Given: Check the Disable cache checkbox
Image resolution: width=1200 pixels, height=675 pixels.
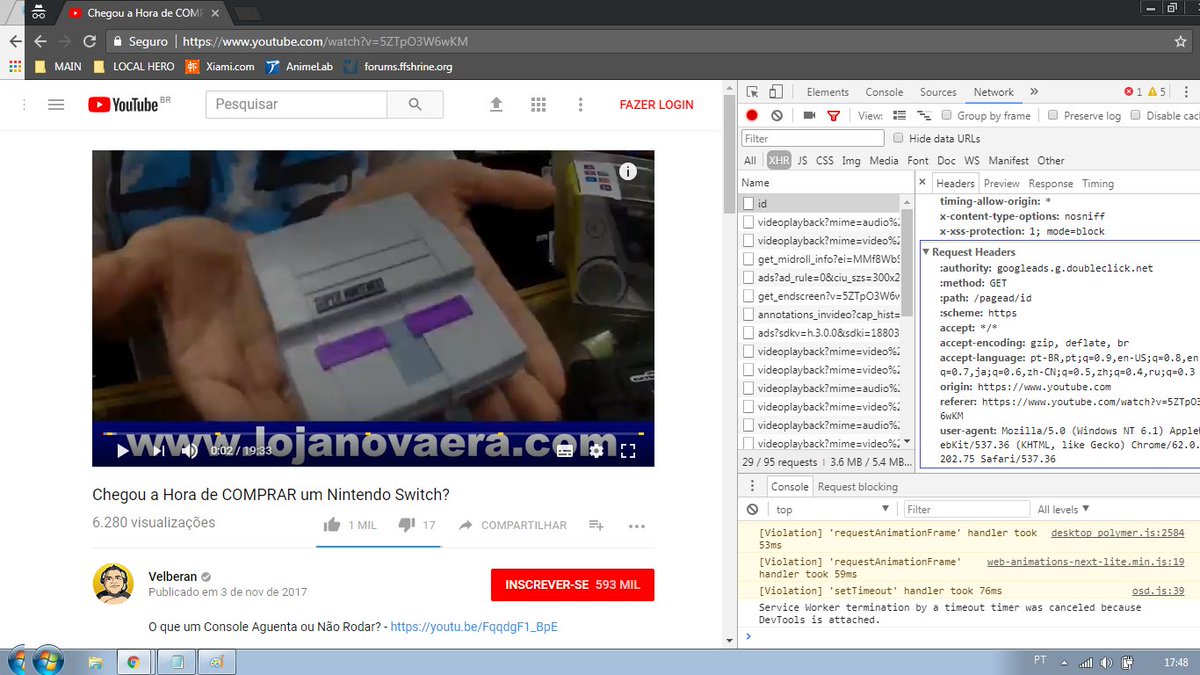Looking at the screenshot, I should pyautogui.click(x=1137, y=116).
